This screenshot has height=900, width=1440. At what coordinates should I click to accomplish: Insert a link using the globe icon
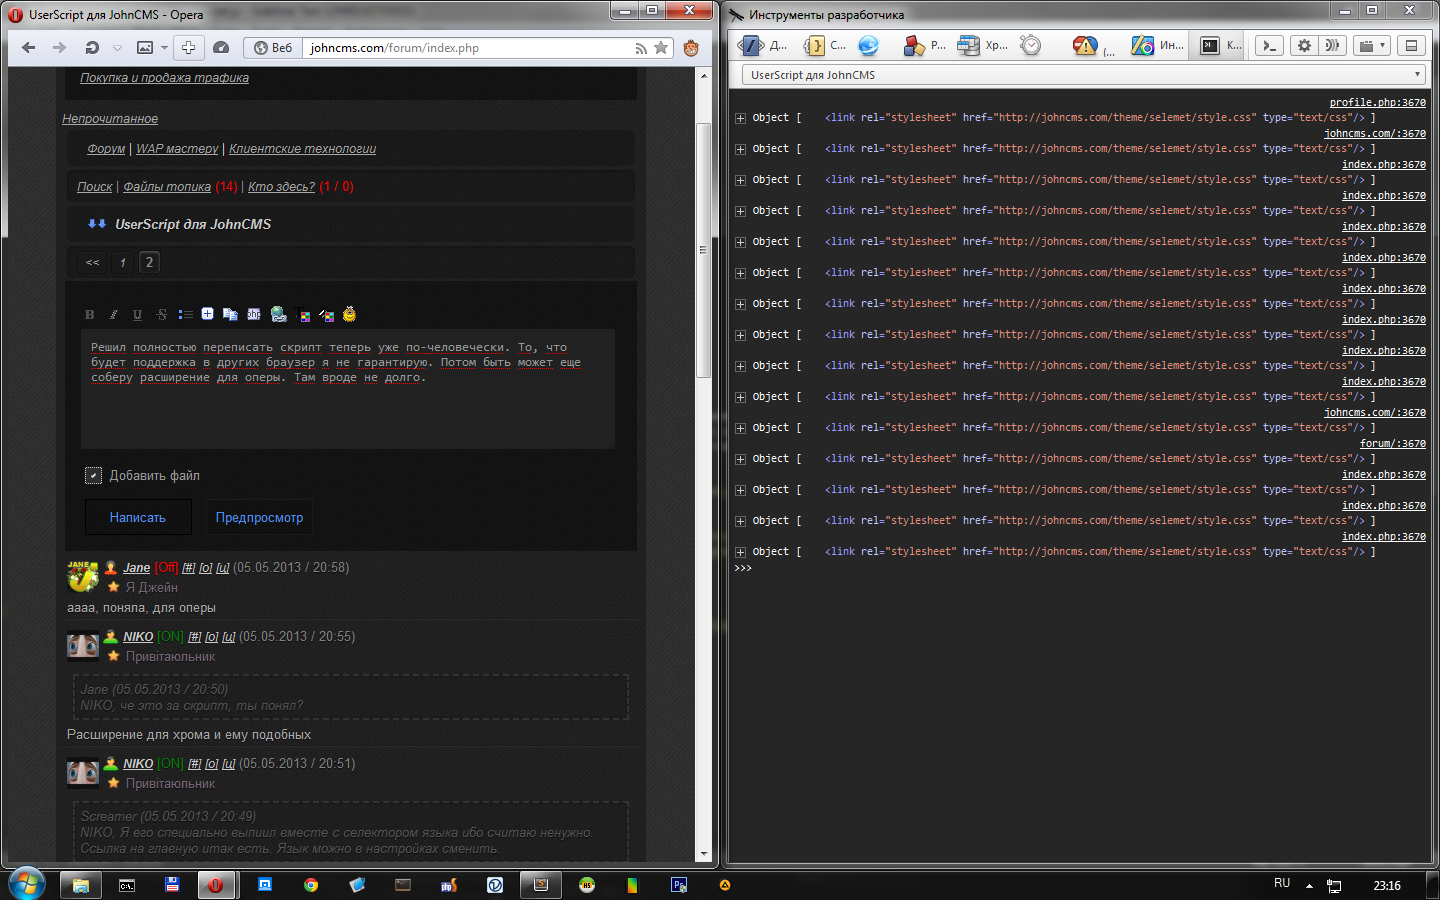pos(278,314)
